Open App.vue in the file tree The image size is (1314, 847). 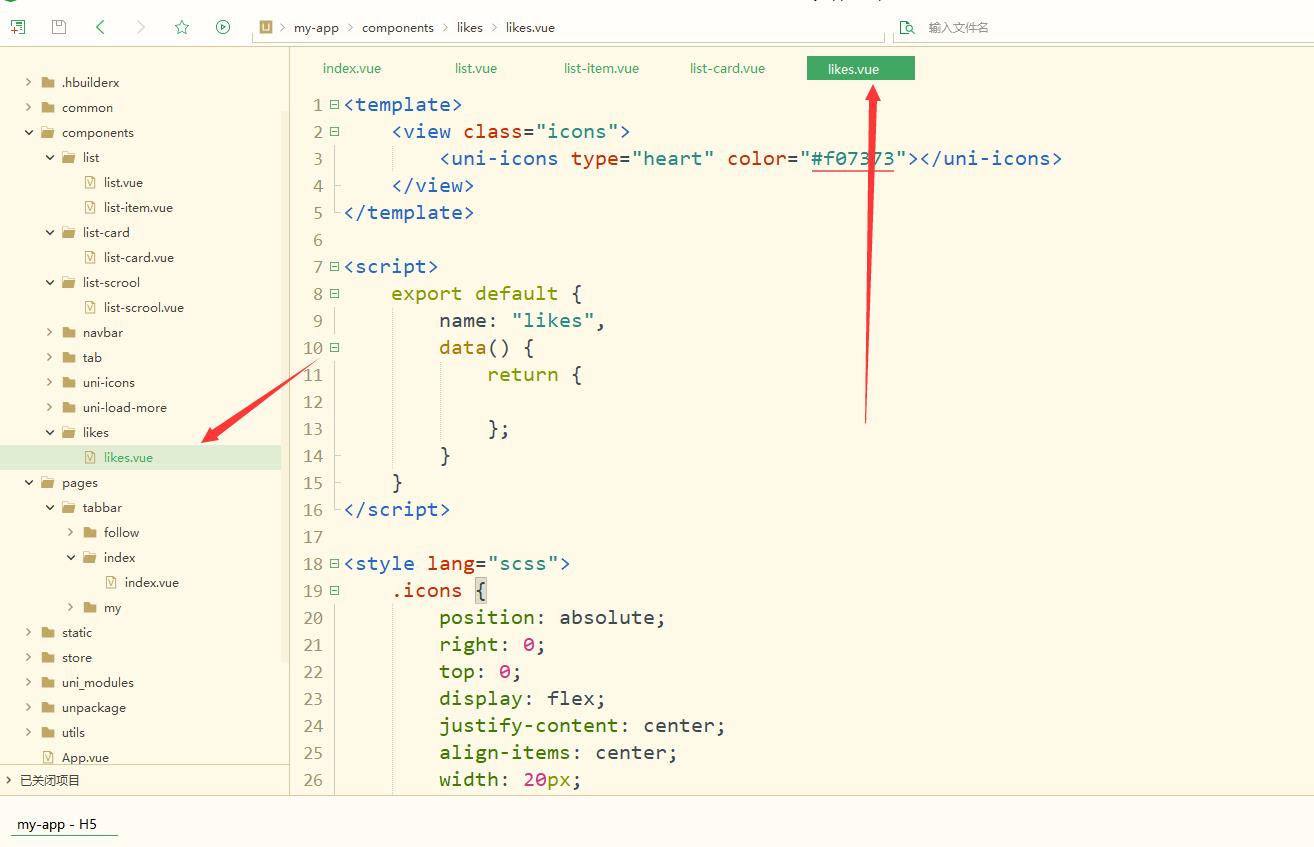coord(85,757)
